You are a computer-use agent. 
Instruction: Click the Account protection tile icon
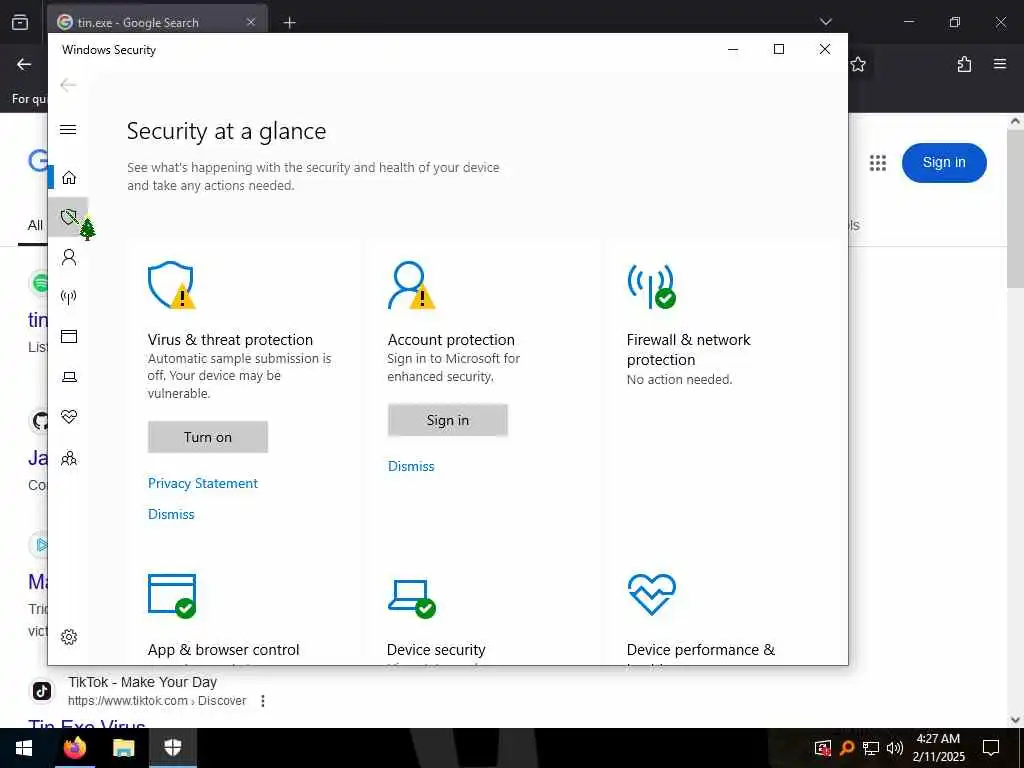[411, 285]
